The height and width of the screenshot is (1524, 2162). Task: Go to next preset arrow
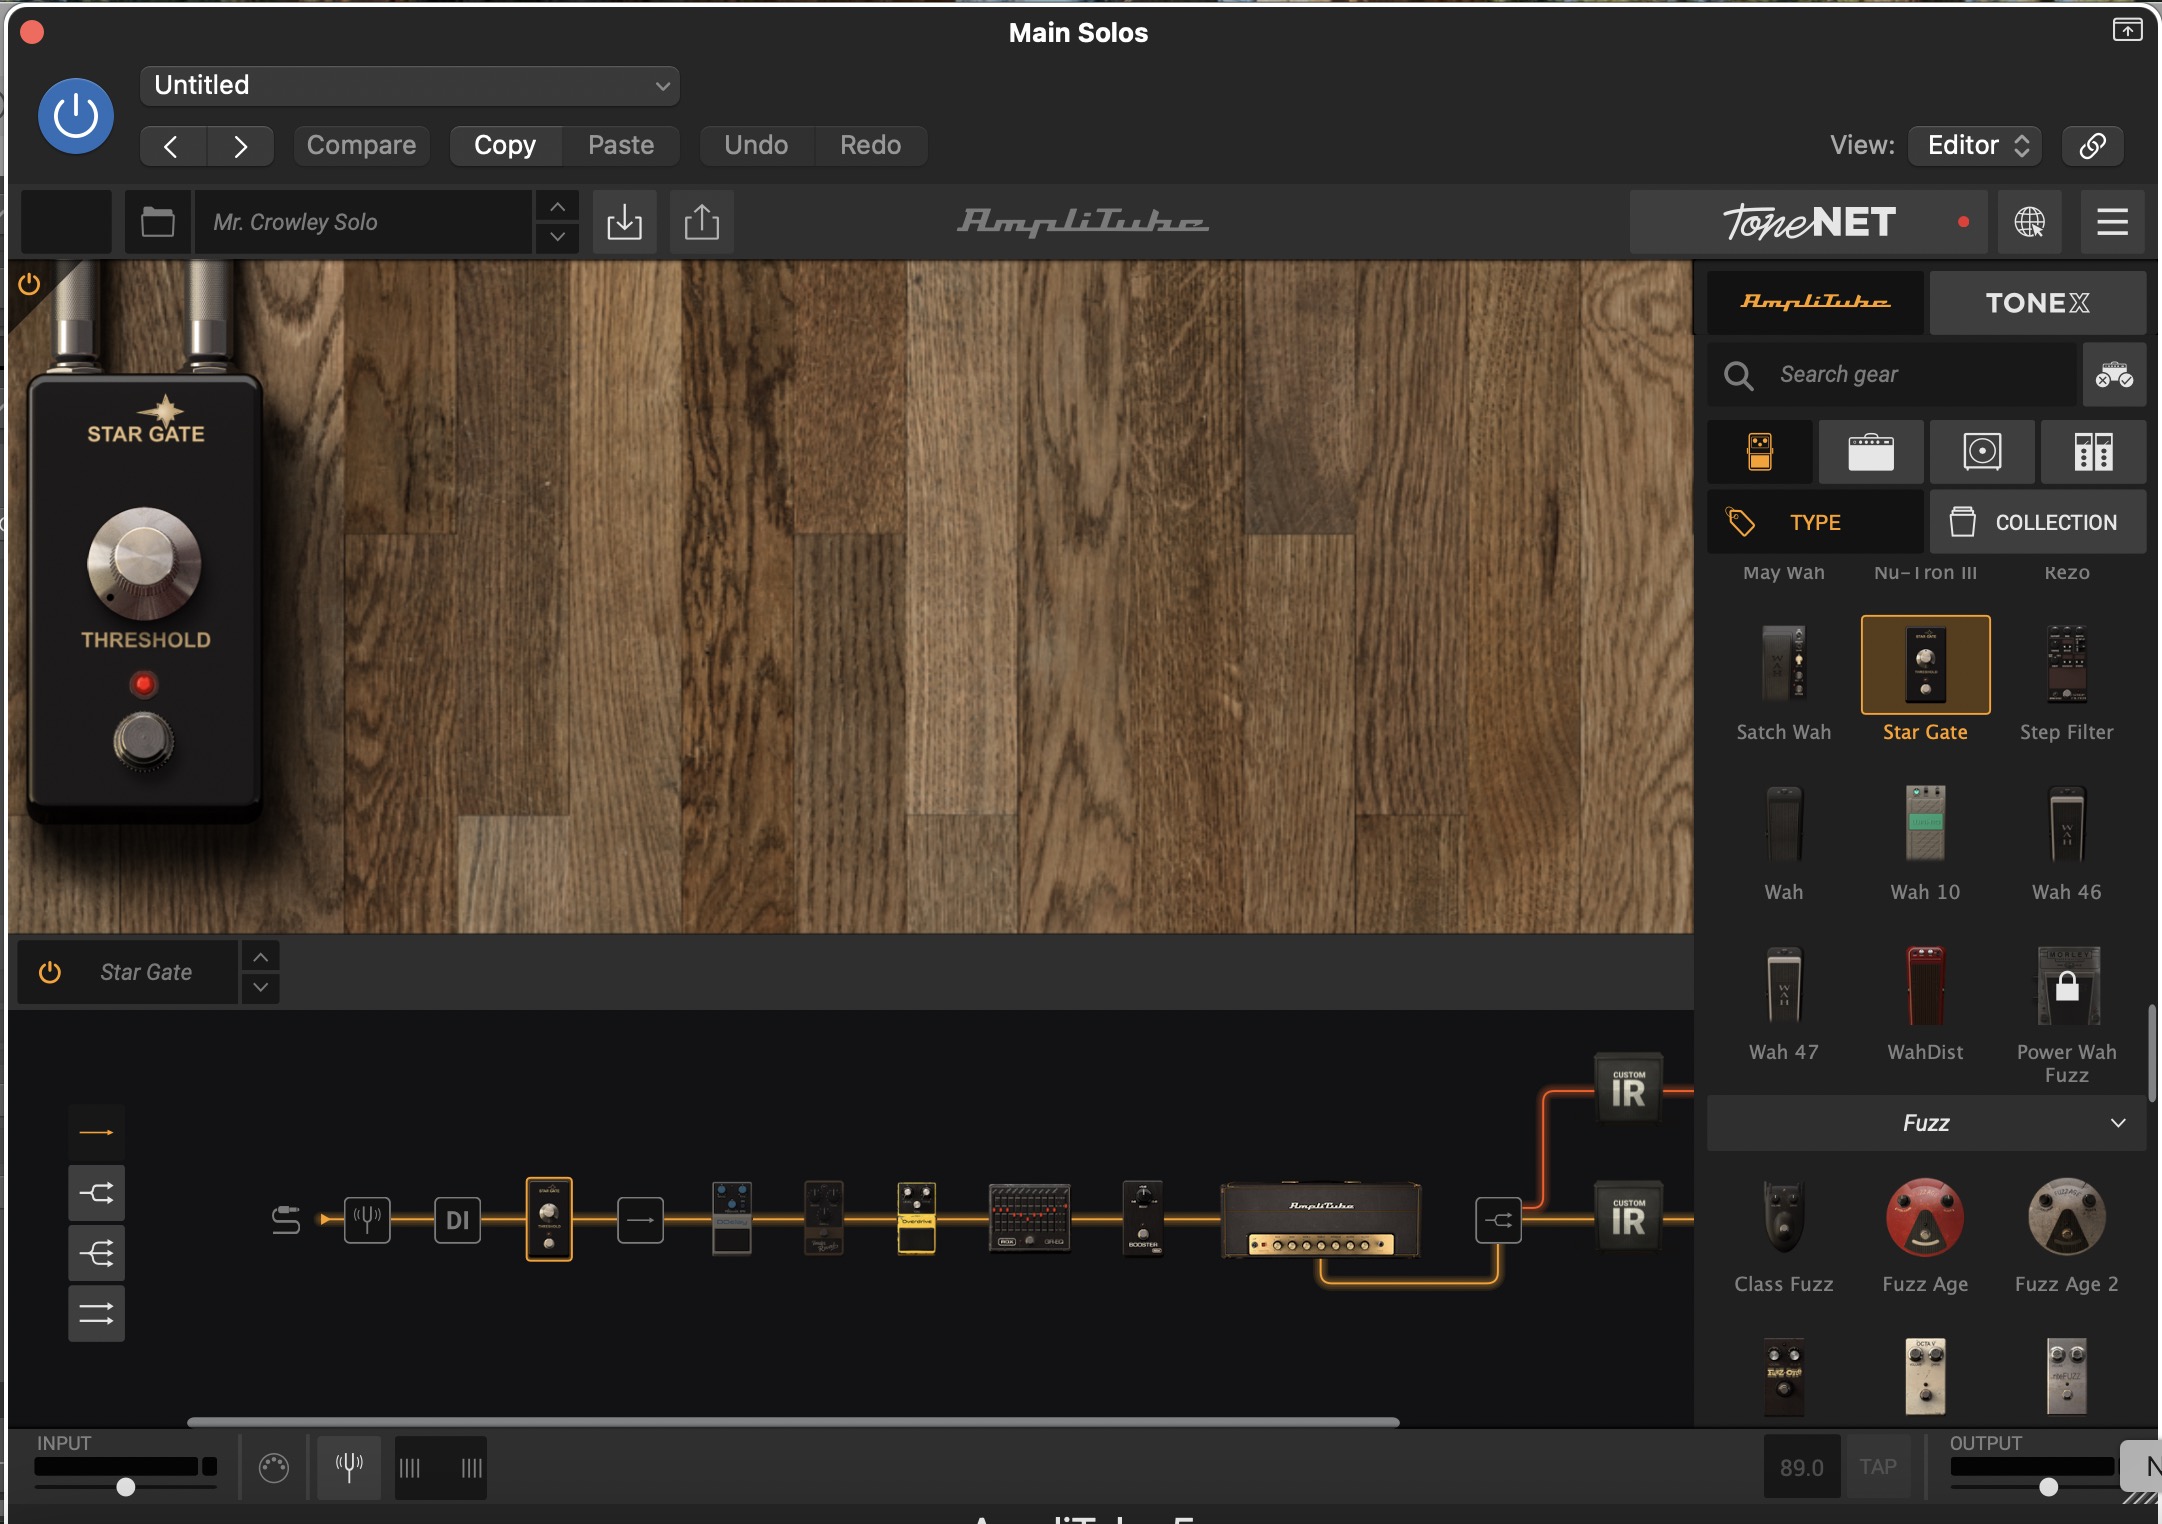click(241, 146)
